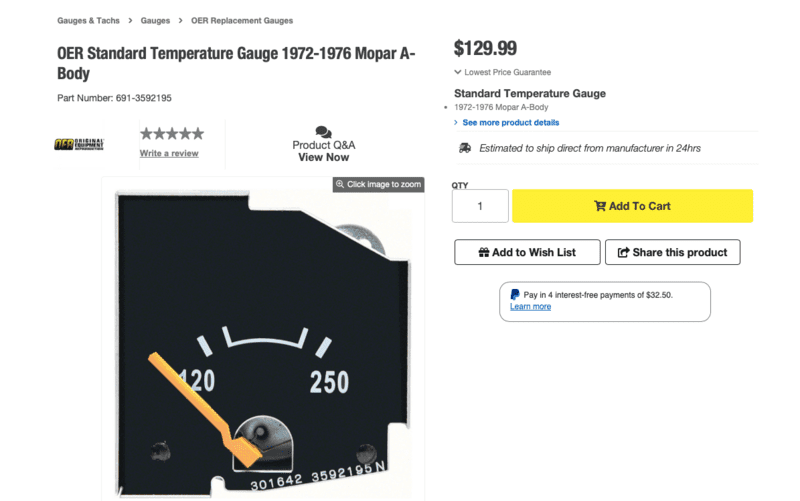Click Share this product button

(x=673, y=252)
